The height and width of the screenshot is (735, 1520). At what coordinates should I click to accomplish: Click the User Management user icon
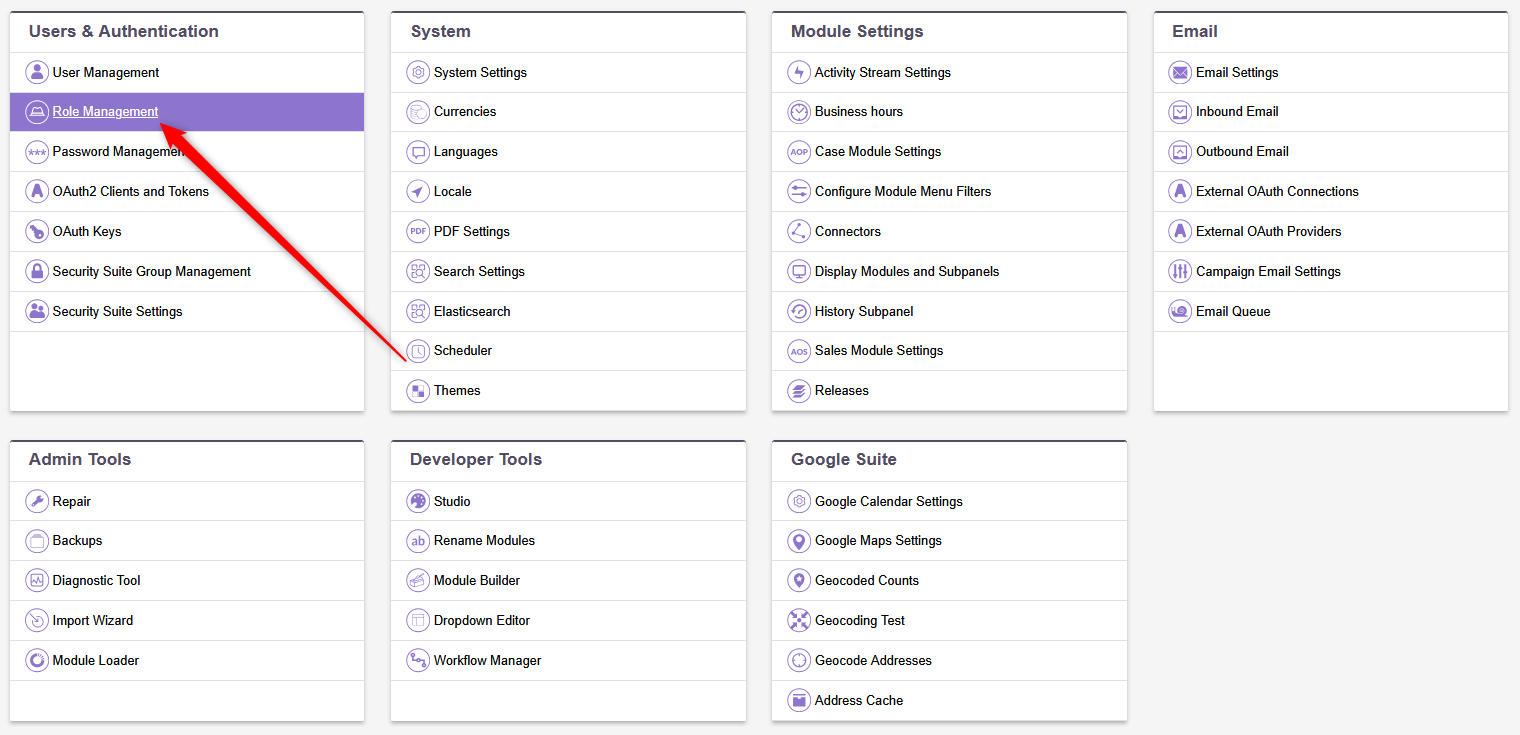(x=36, y=72)
